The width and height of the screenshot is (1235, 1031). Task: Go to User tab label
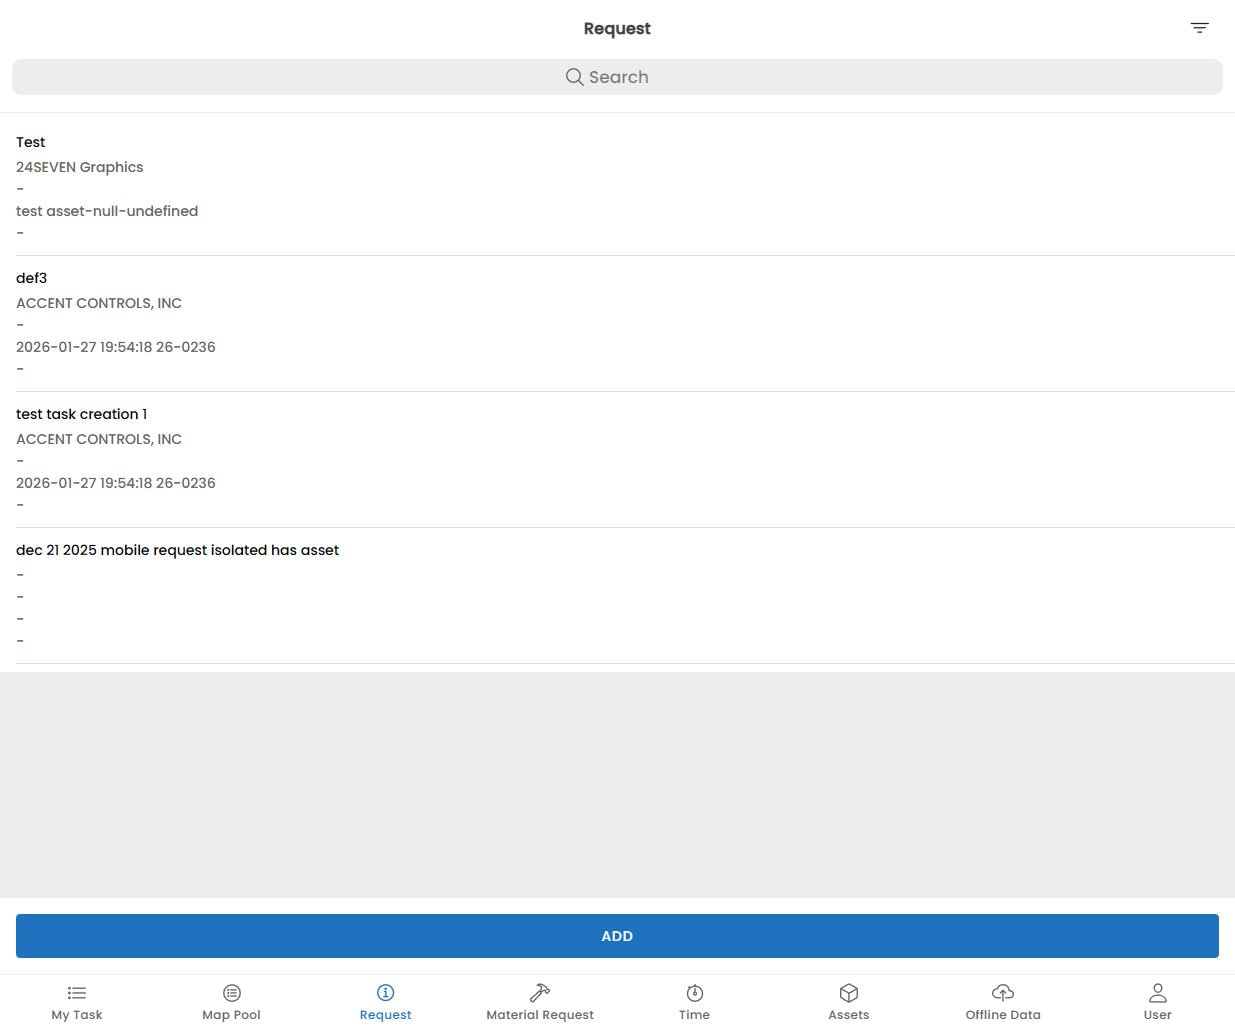[x=1158, y=1015]
